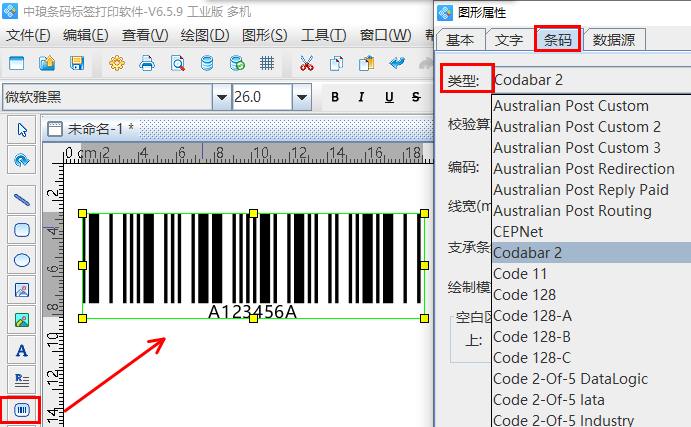The width and height of the screenshot is (691, 427).
Task: Open the 查看(V) menu
Action: point(145,35)
